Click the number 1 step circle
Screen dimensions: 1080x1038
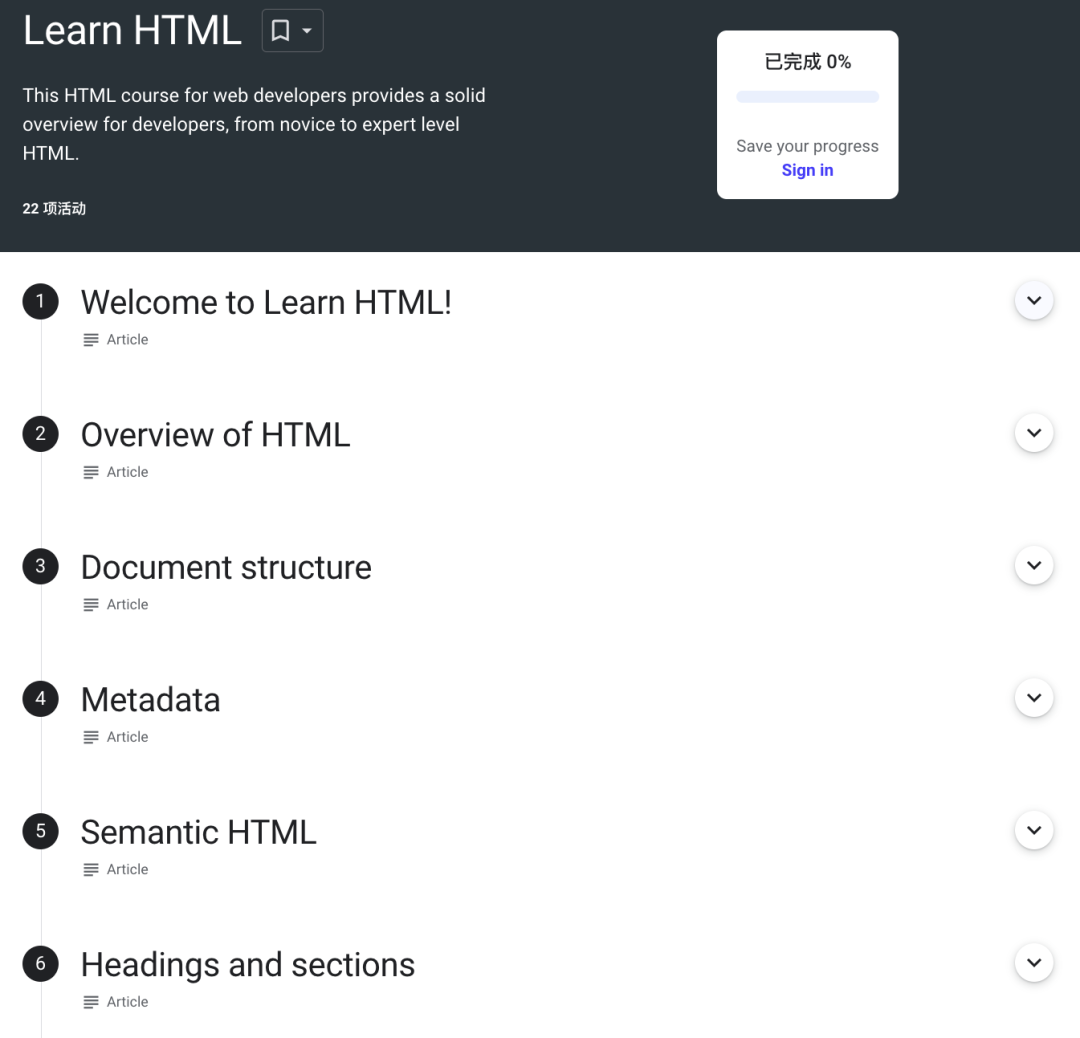(x=41, y=302)
